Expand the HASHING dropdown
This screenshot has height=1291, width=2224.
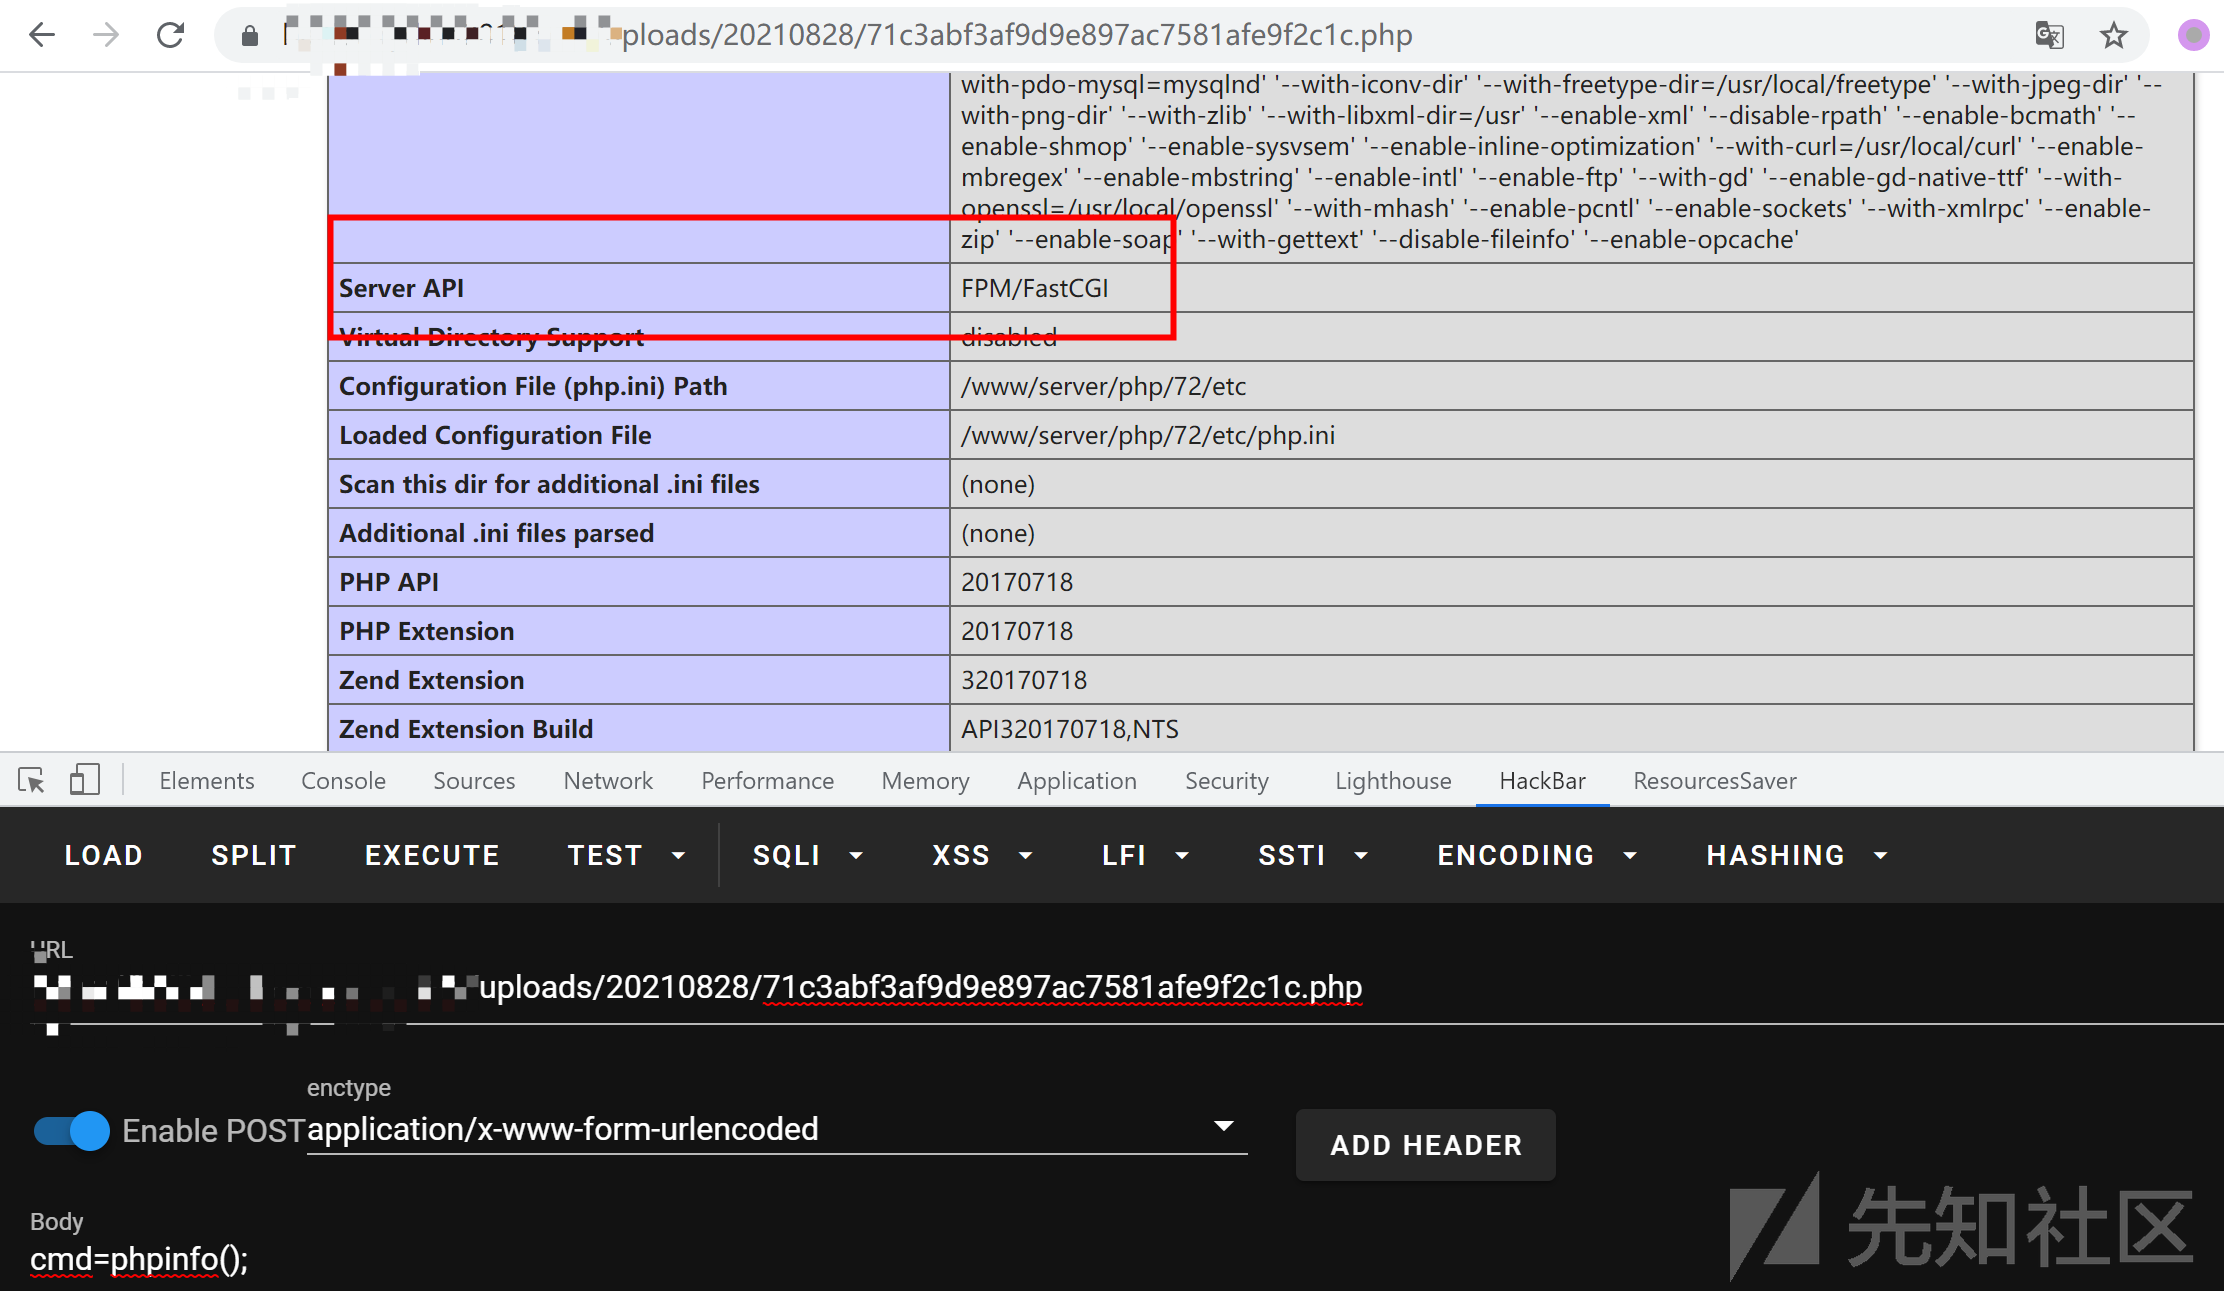[x=1796, y=856]
